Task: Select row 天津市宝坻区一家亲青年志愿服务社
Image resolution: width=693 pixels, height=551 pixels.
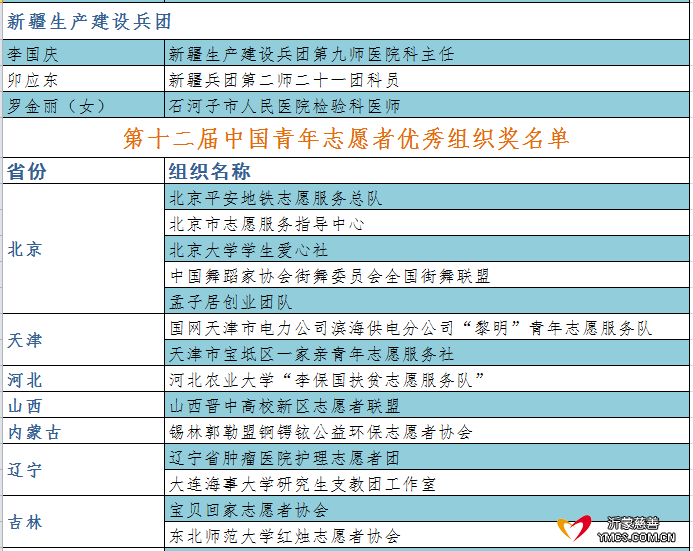Action: pyautogui.click(x=427, y=353)
